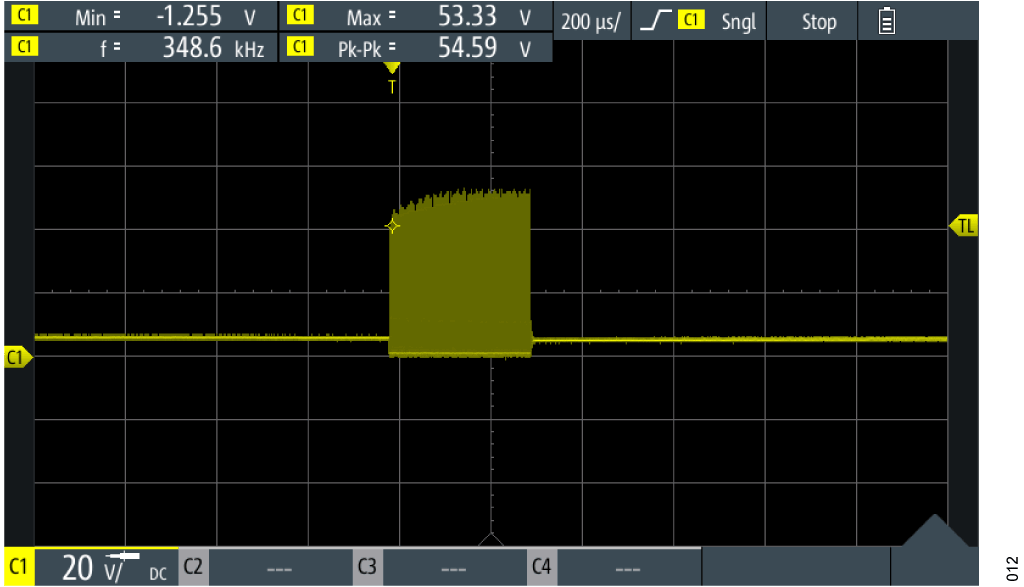Viewport: 1024px width, 587px height.
Task: Click the bottom center time reference triangle
Action: point(491,539)
